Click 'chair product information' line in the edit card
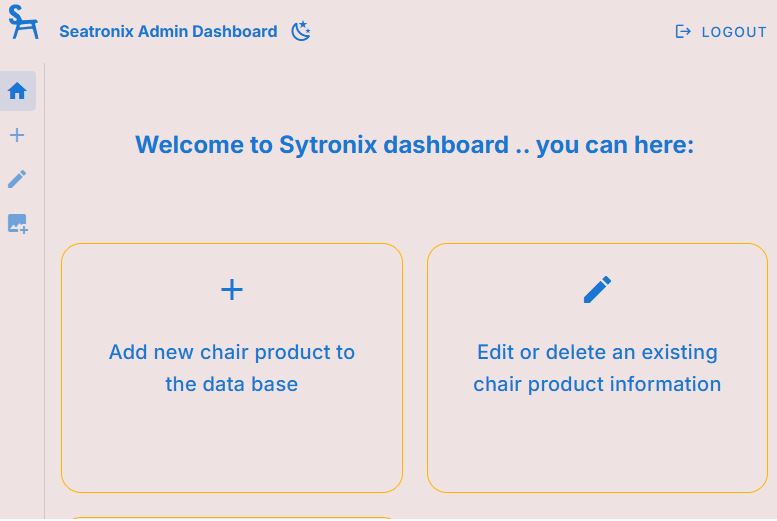Image resolution: width=777 pixels, height=521 pixels. [x=597, y=384]
